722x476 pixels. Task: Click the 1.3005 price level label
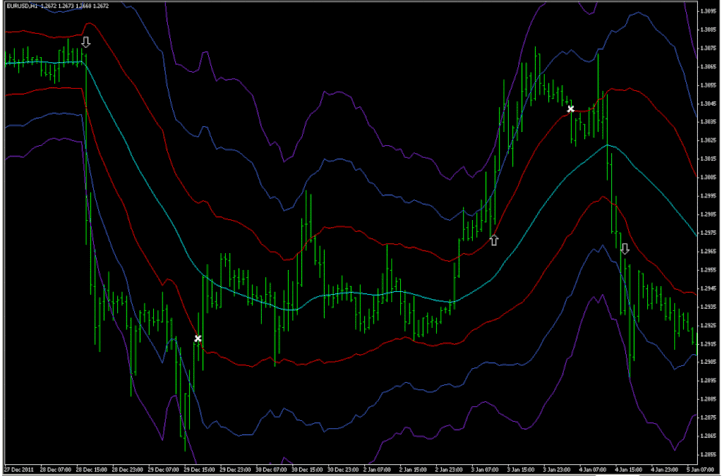(709, 177)
